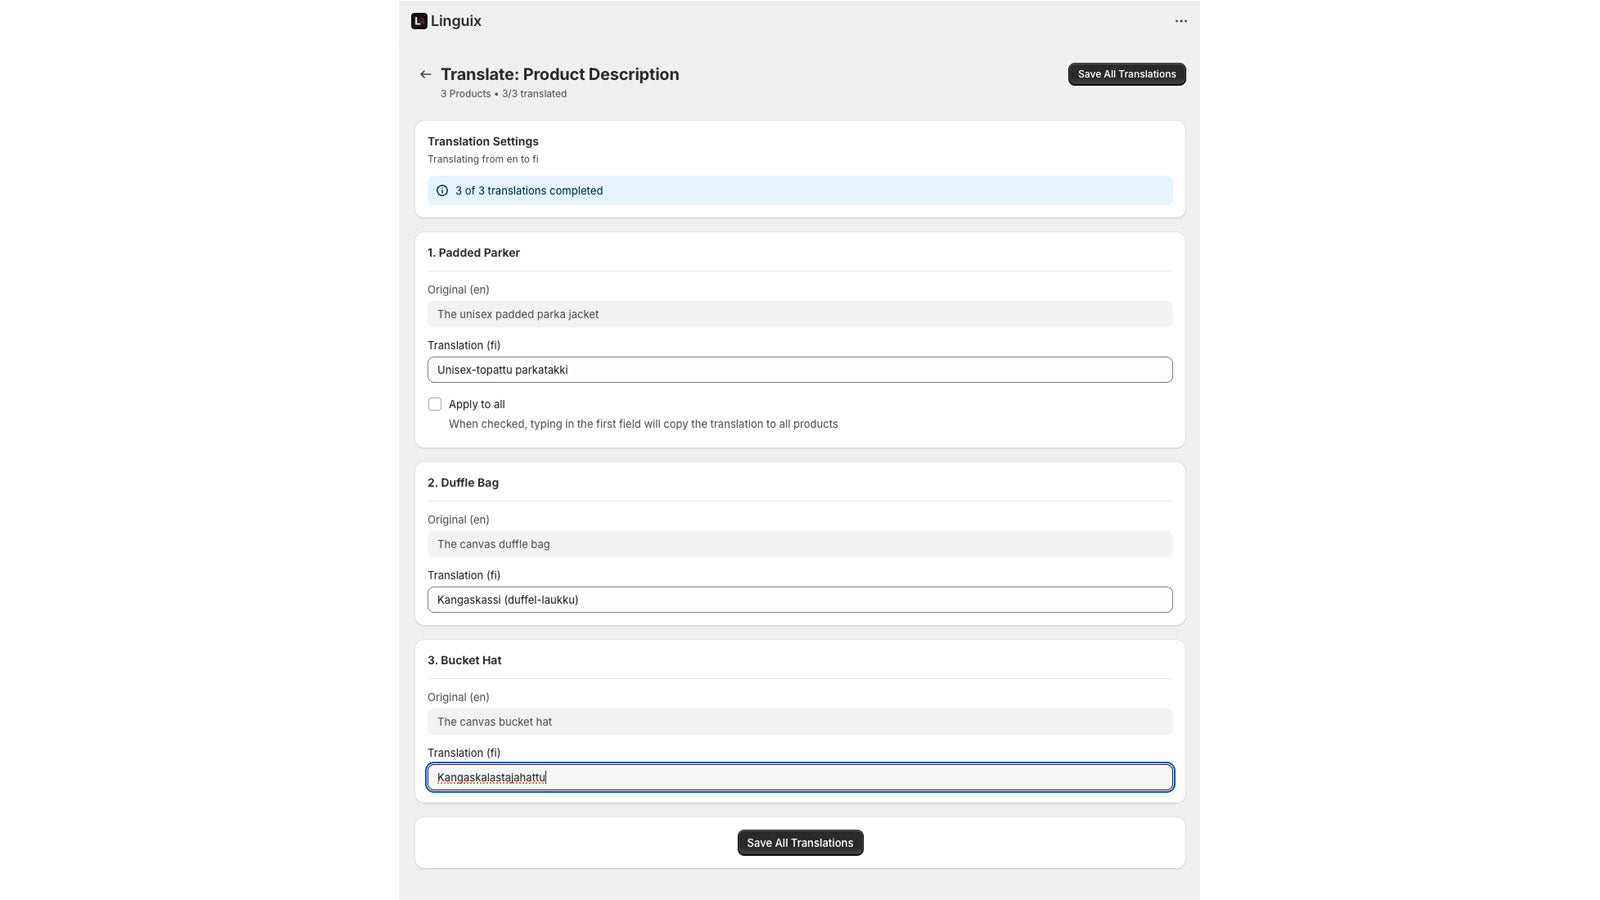Click the original text 'The unisex padded parka jacket'
Viewport: 1600px width, 900px height.
click(x=518, y=314)
